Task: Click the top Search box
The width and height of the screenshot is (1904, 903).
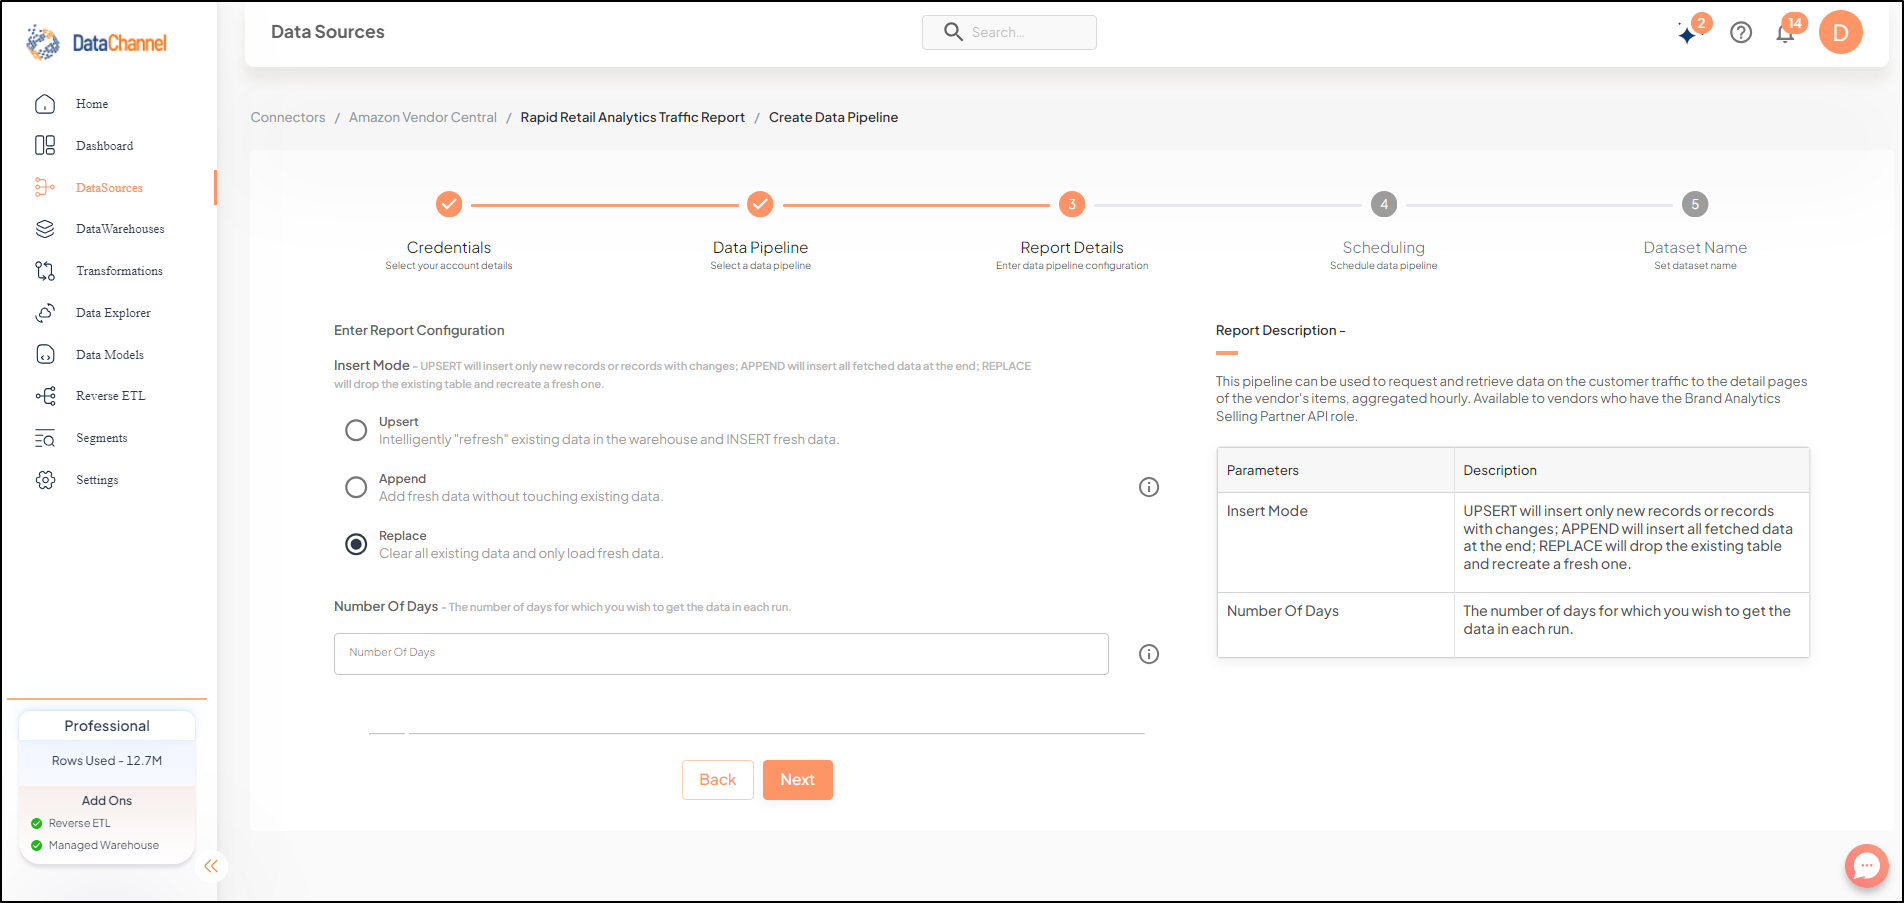Action: pyautogui.click(x=1009, y=32)
